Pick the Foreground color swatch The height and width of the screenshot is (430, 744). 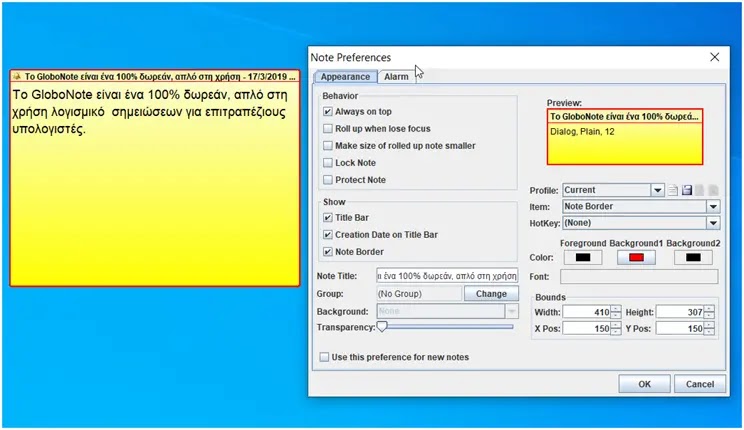[583, 258]
